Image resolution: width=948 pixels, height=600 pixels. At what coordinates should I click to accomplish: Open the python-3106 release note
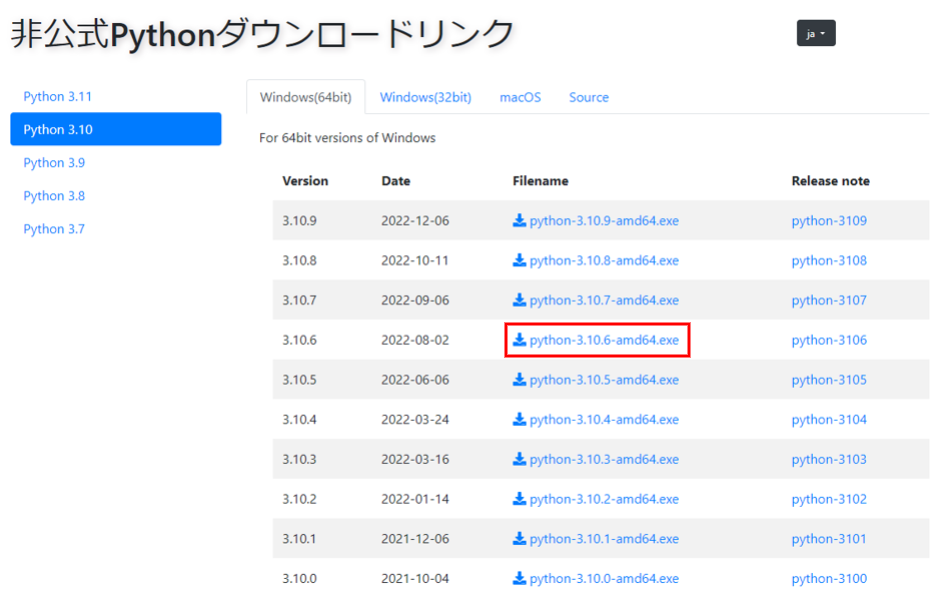pyautogui.click(x=828, y=340)
